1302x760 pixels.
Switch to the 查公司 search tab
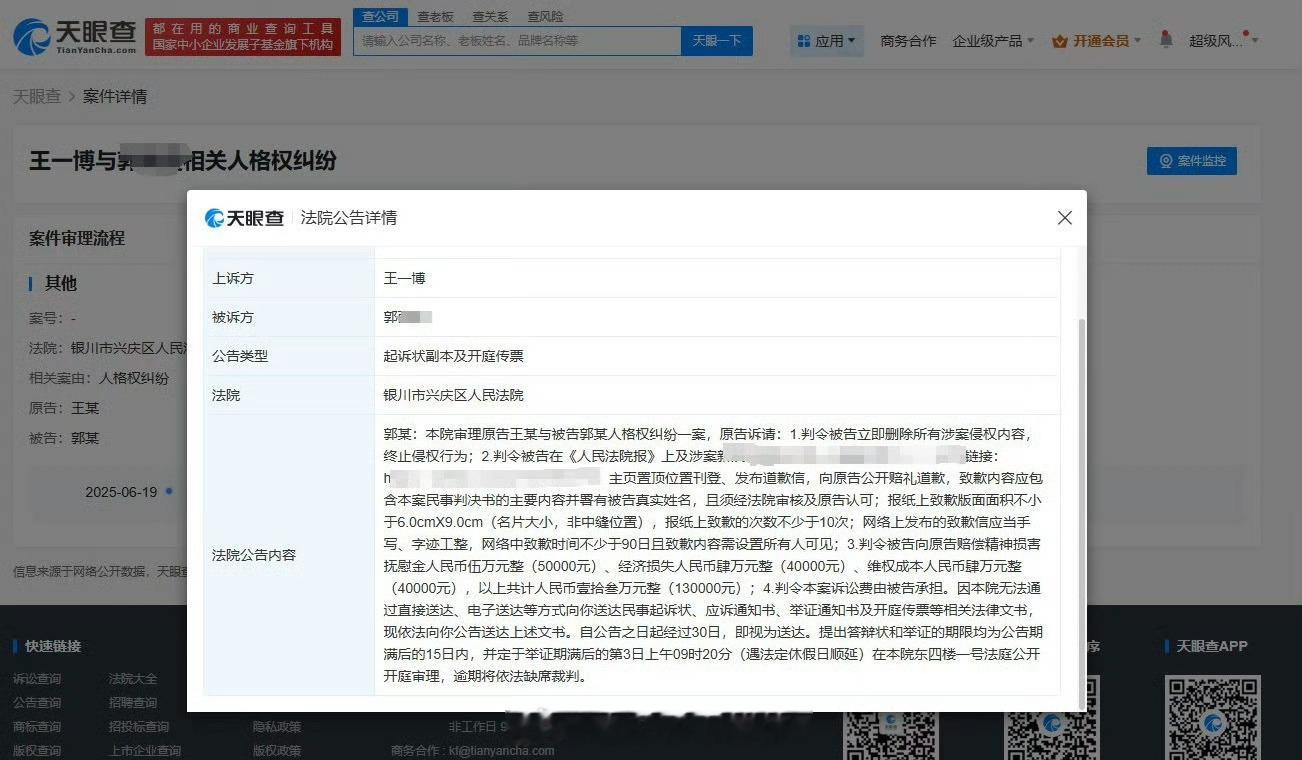(380, 16)
